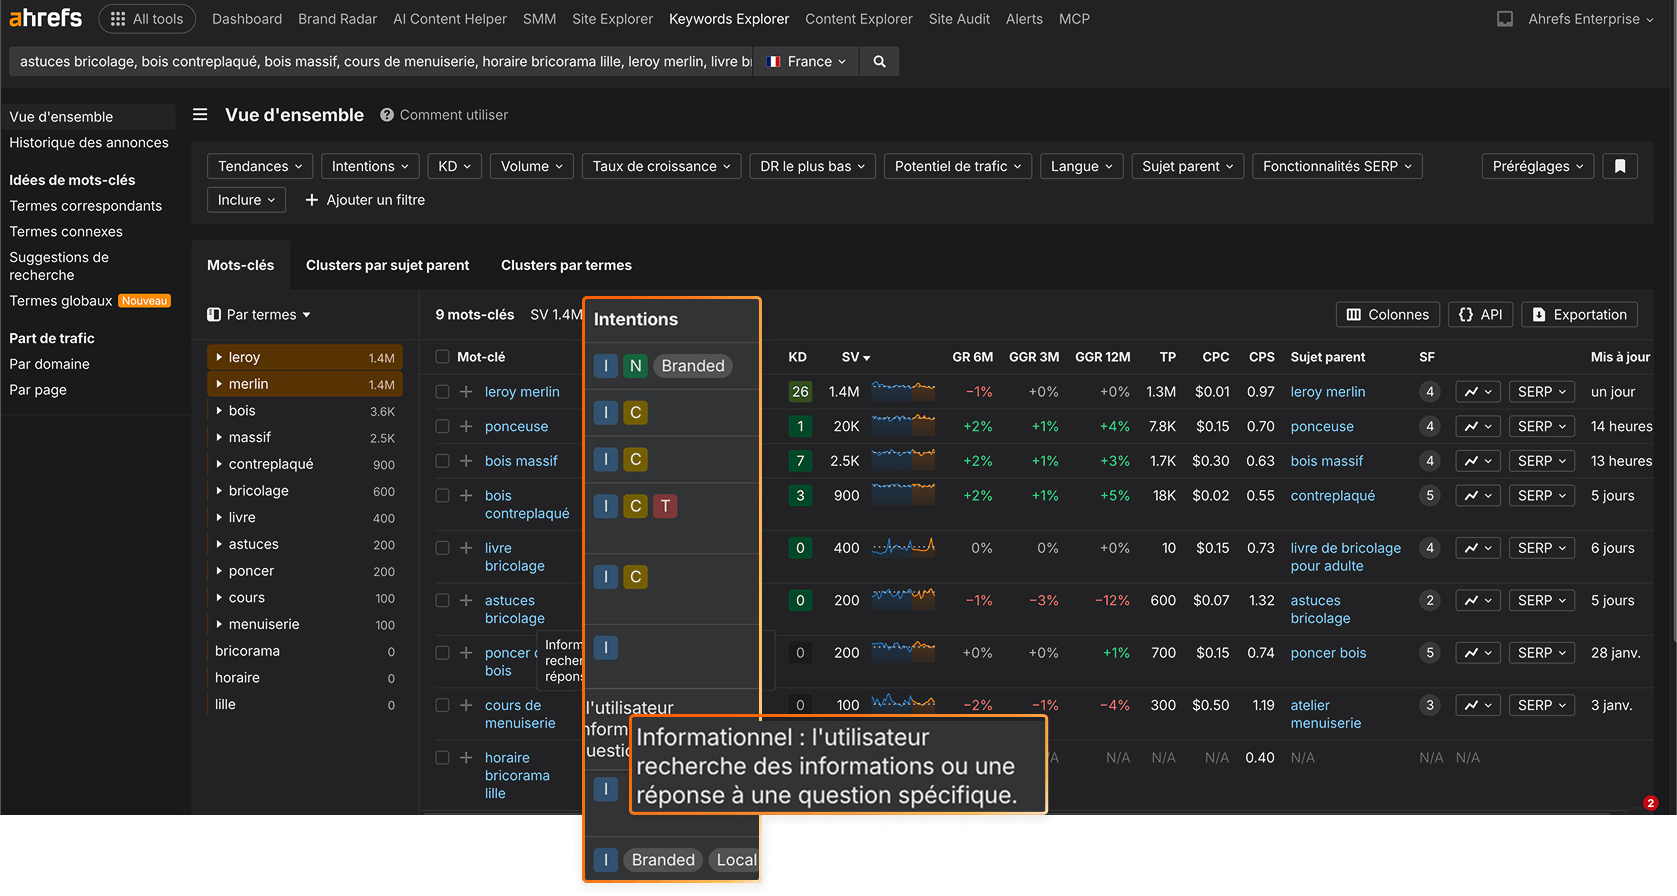Screen dimensions: 1677x896
Task: Toggle the select-all Mot-clé checkbox
Action: click(x=442, y=357)
